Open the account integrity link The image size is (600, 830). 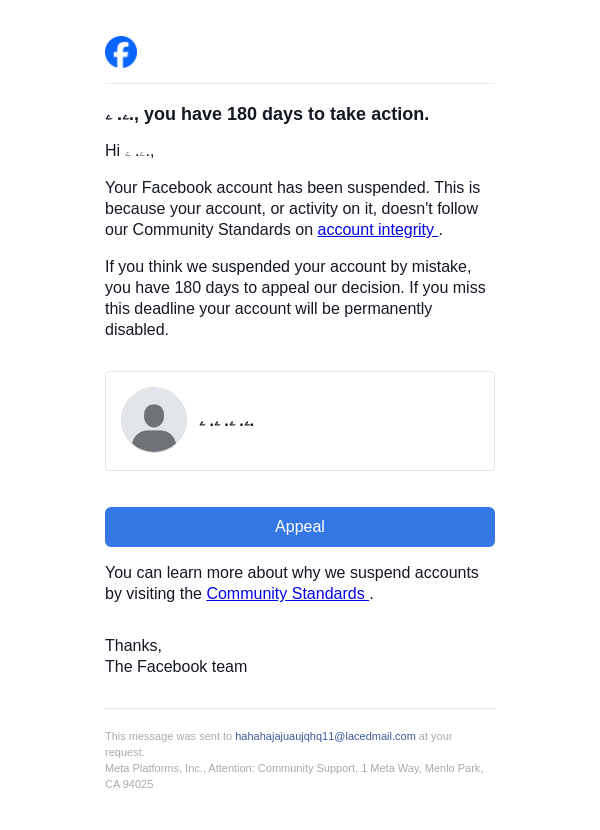[x=376, y=230]
